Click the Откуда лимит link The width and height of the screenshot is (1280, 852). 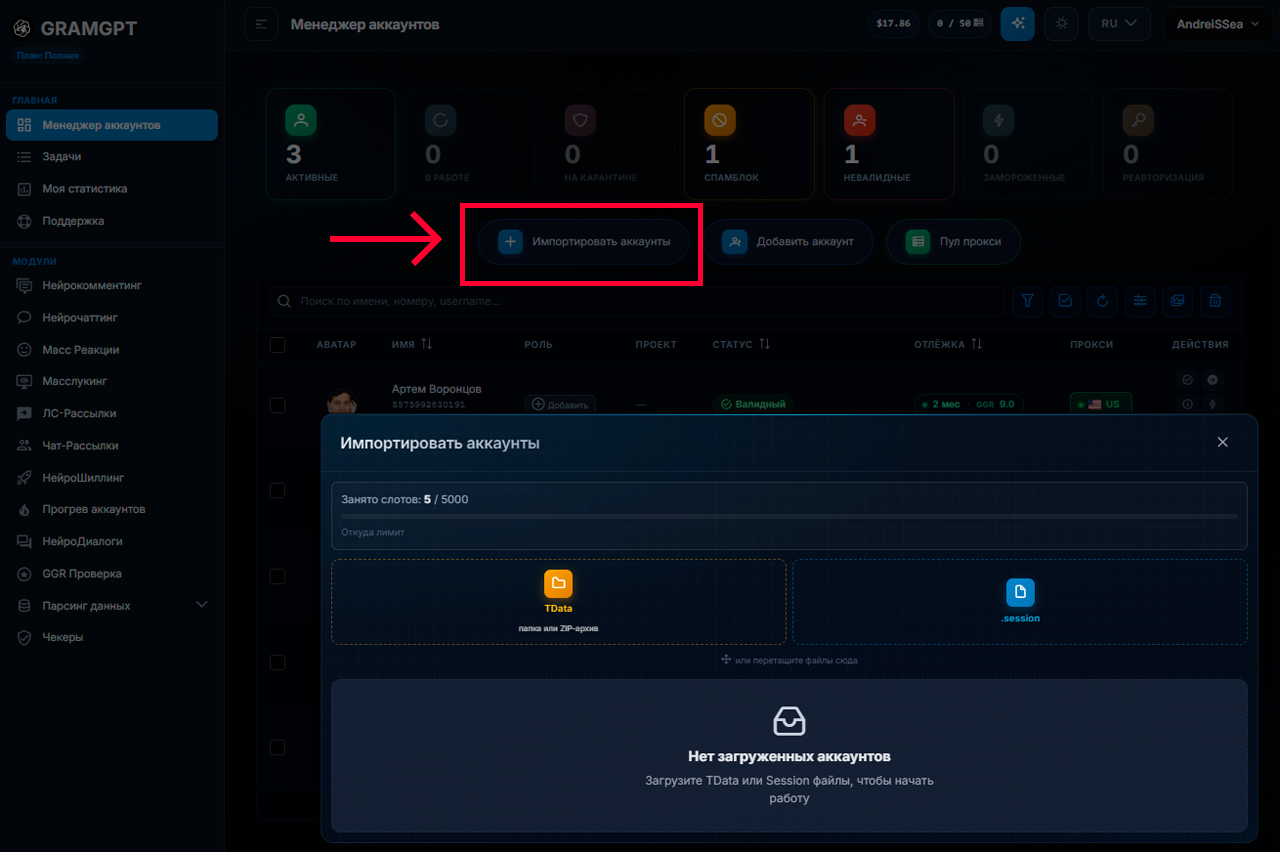tap(373, 532)
